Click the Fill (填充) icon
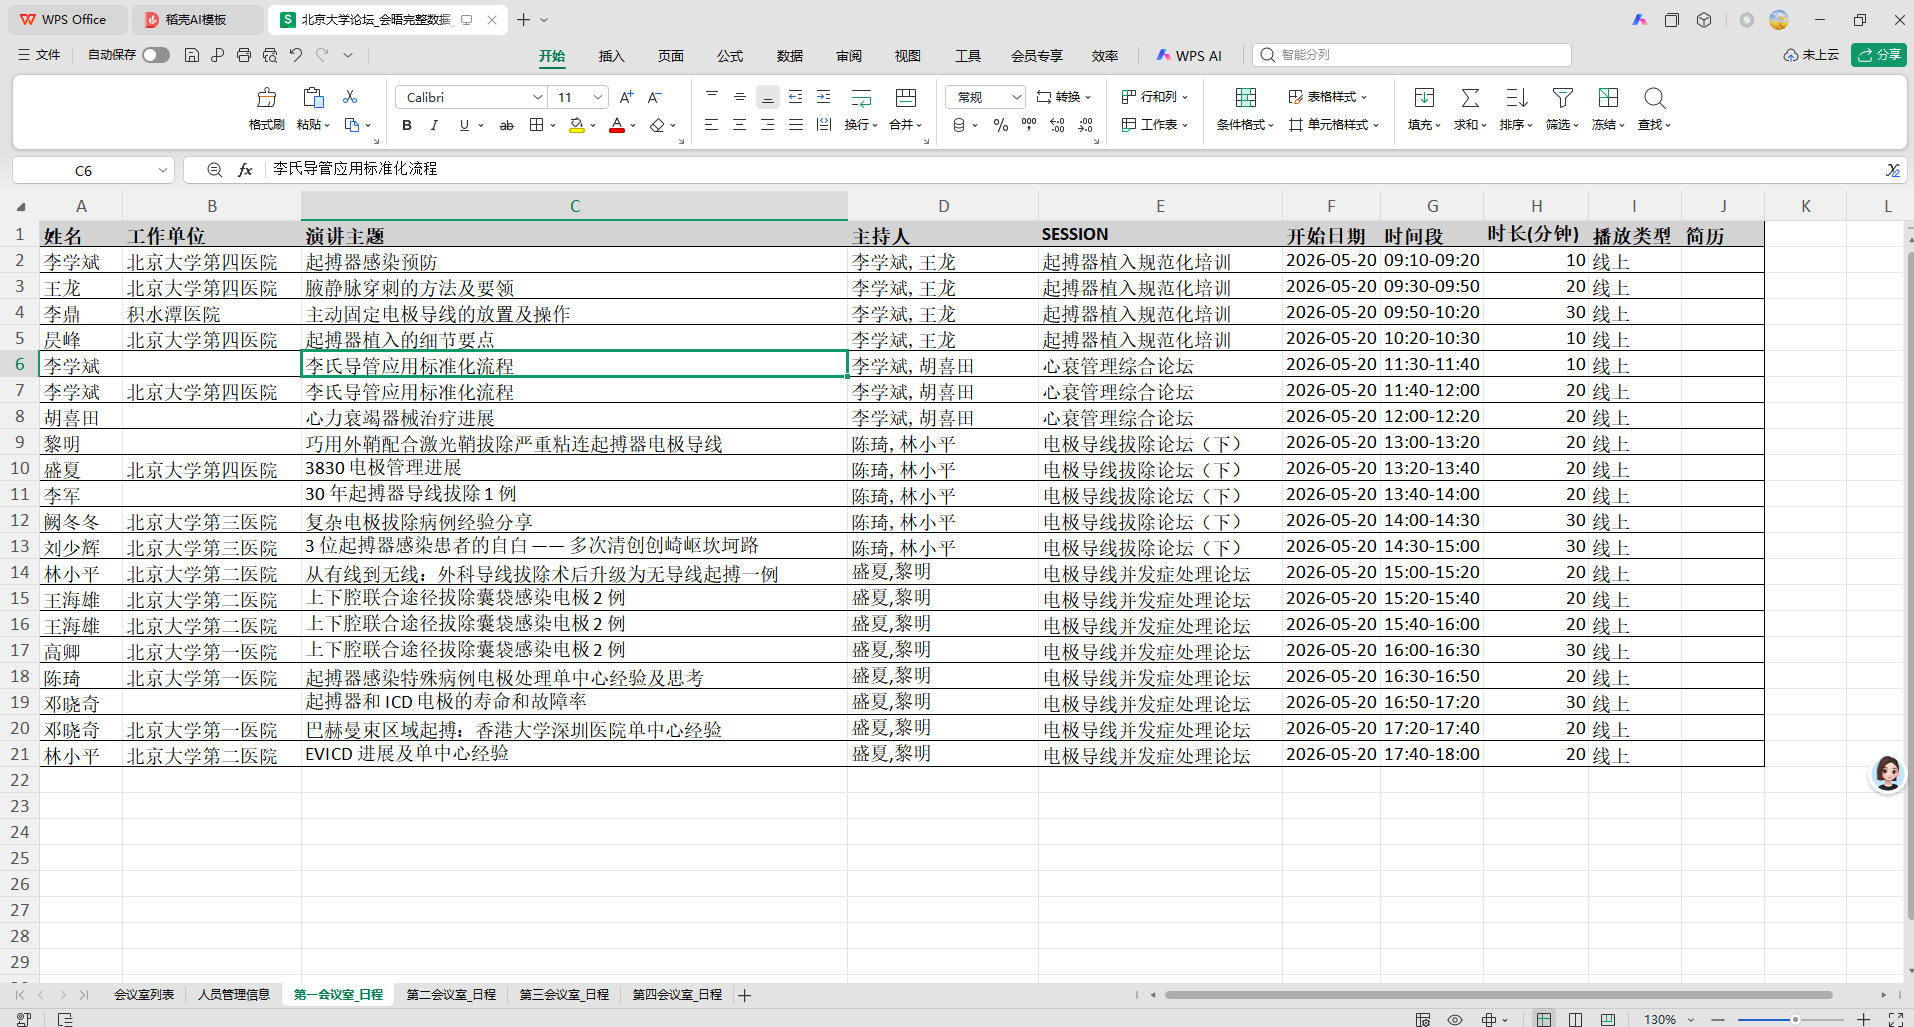 1424,98
